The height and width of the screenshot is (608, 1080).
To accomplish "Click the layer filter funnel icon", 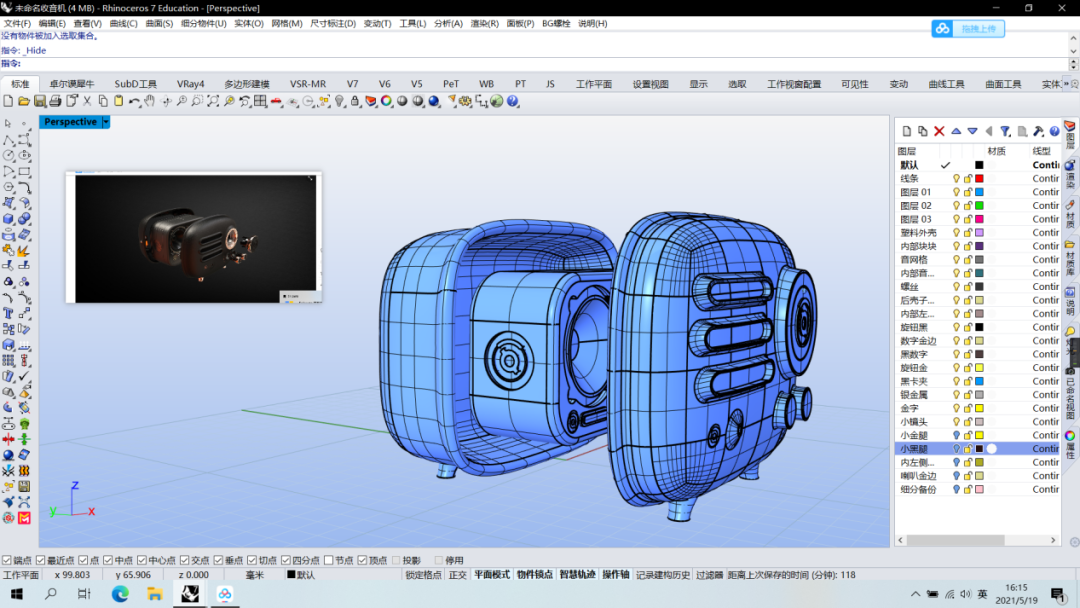I will [x=1005, y=131].
